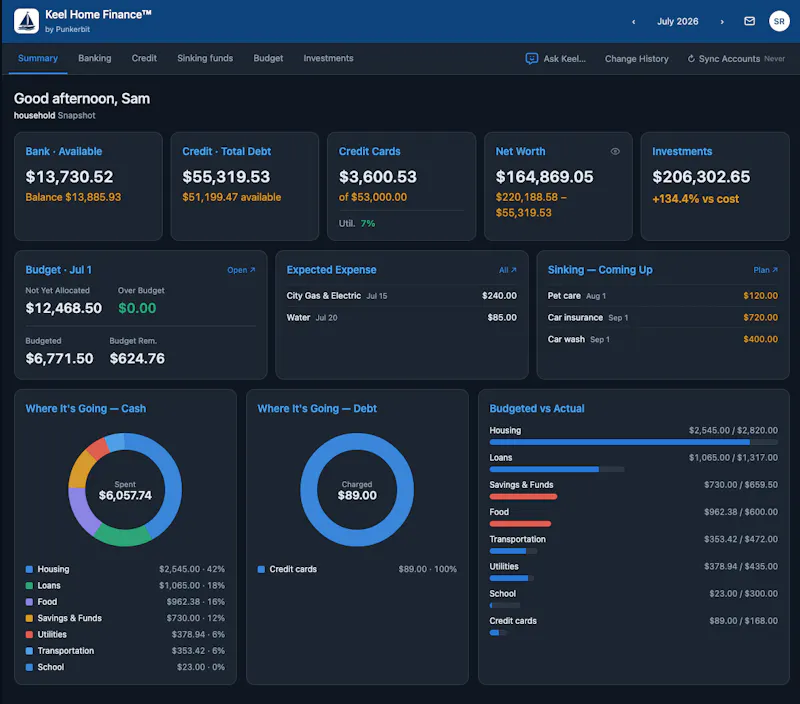Click the Keel sailboat logo icon
The height and width of the screenshot is (704, 800).
(27, 21)
